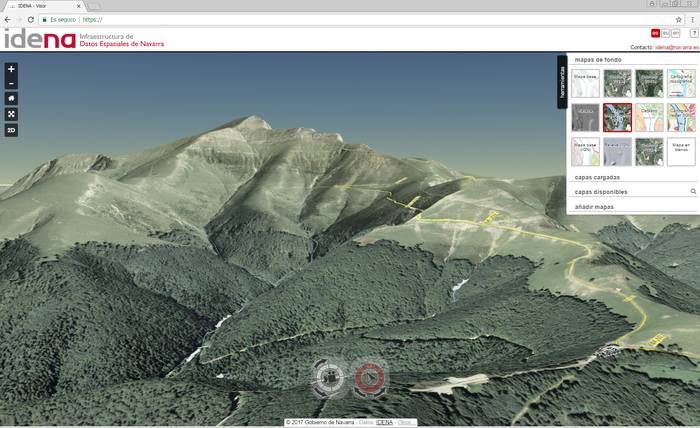Reset map to home extent
Image resolution: width=700 pixels, height=428 pixels.
click(11, 99)
